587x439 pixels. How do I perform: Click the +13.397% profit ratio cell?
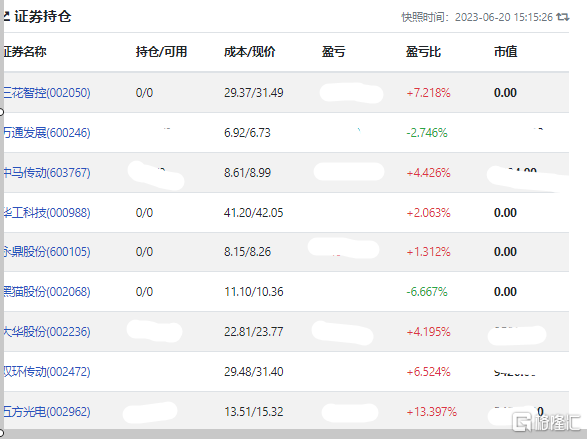(432, 412)
